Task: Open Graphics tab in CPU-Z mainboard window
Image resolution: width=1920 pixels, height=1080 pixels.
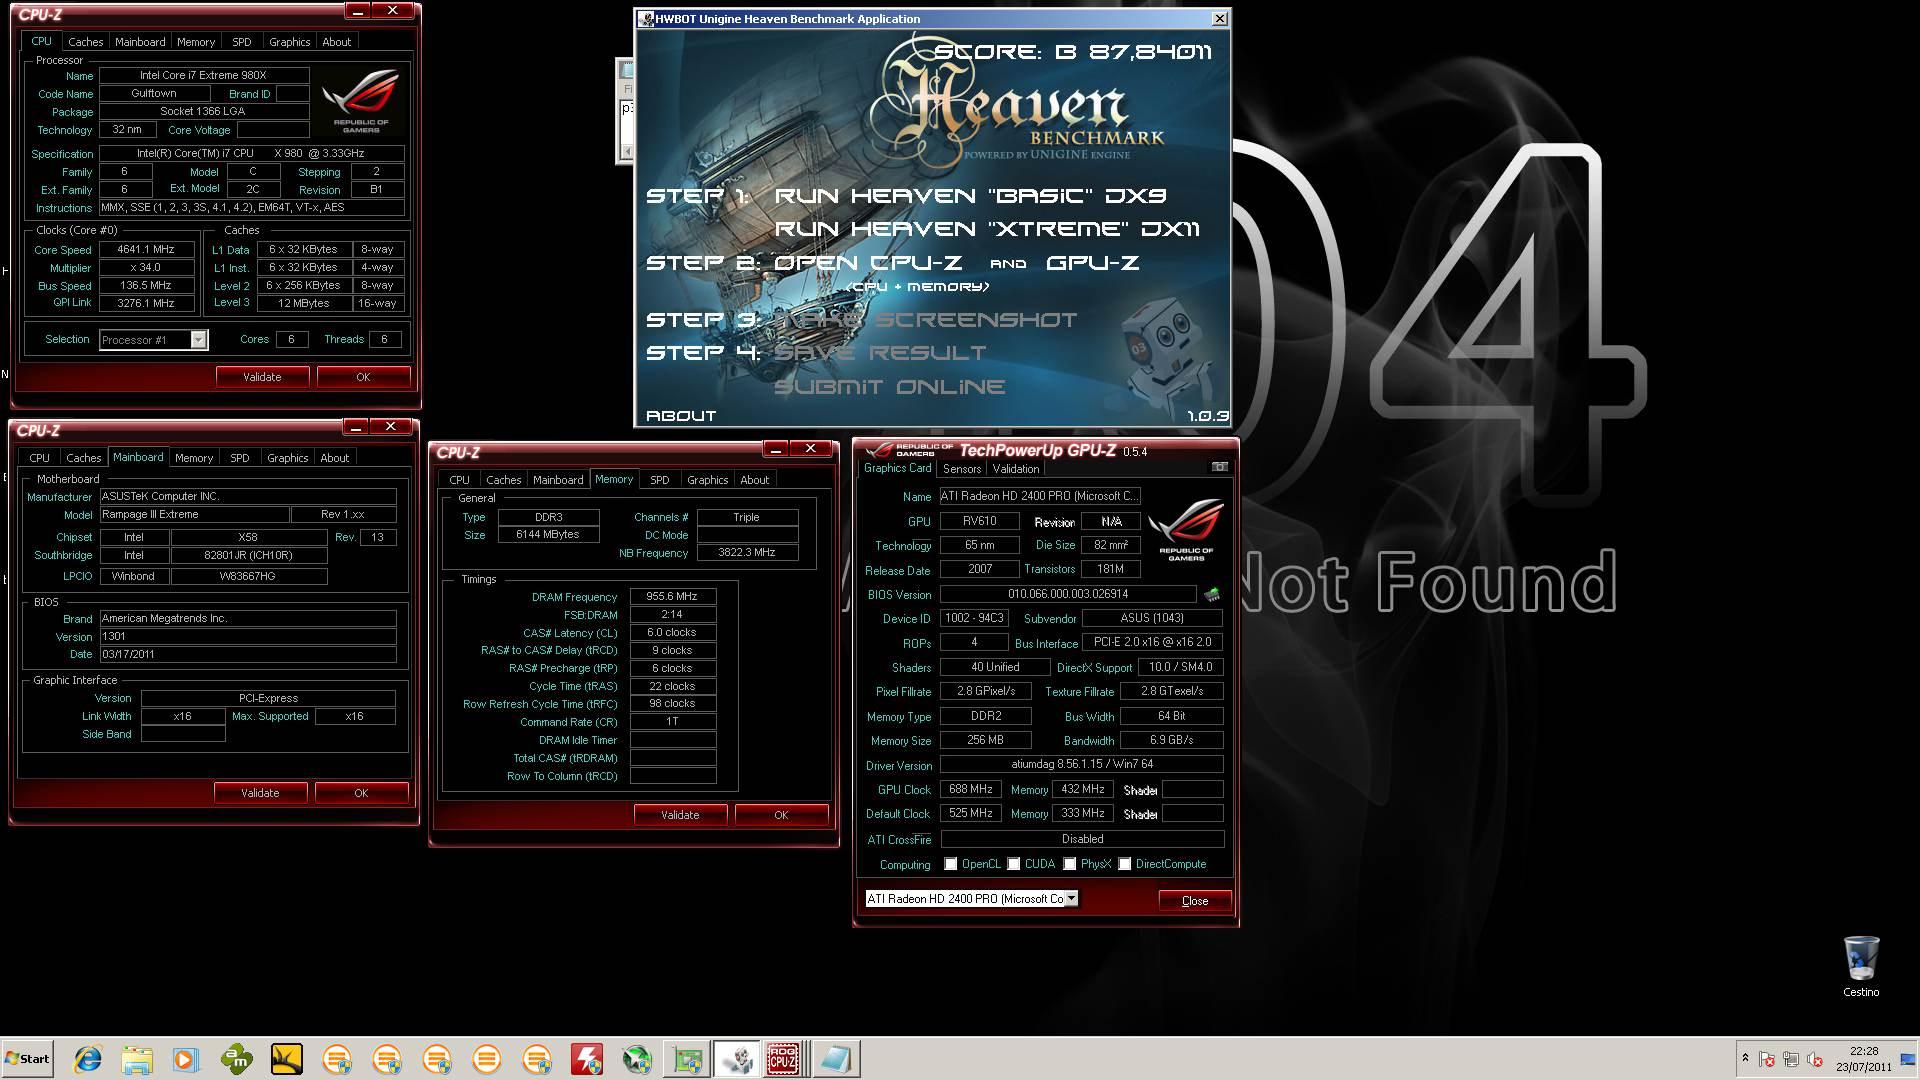Action: click(x=288, y=458)
